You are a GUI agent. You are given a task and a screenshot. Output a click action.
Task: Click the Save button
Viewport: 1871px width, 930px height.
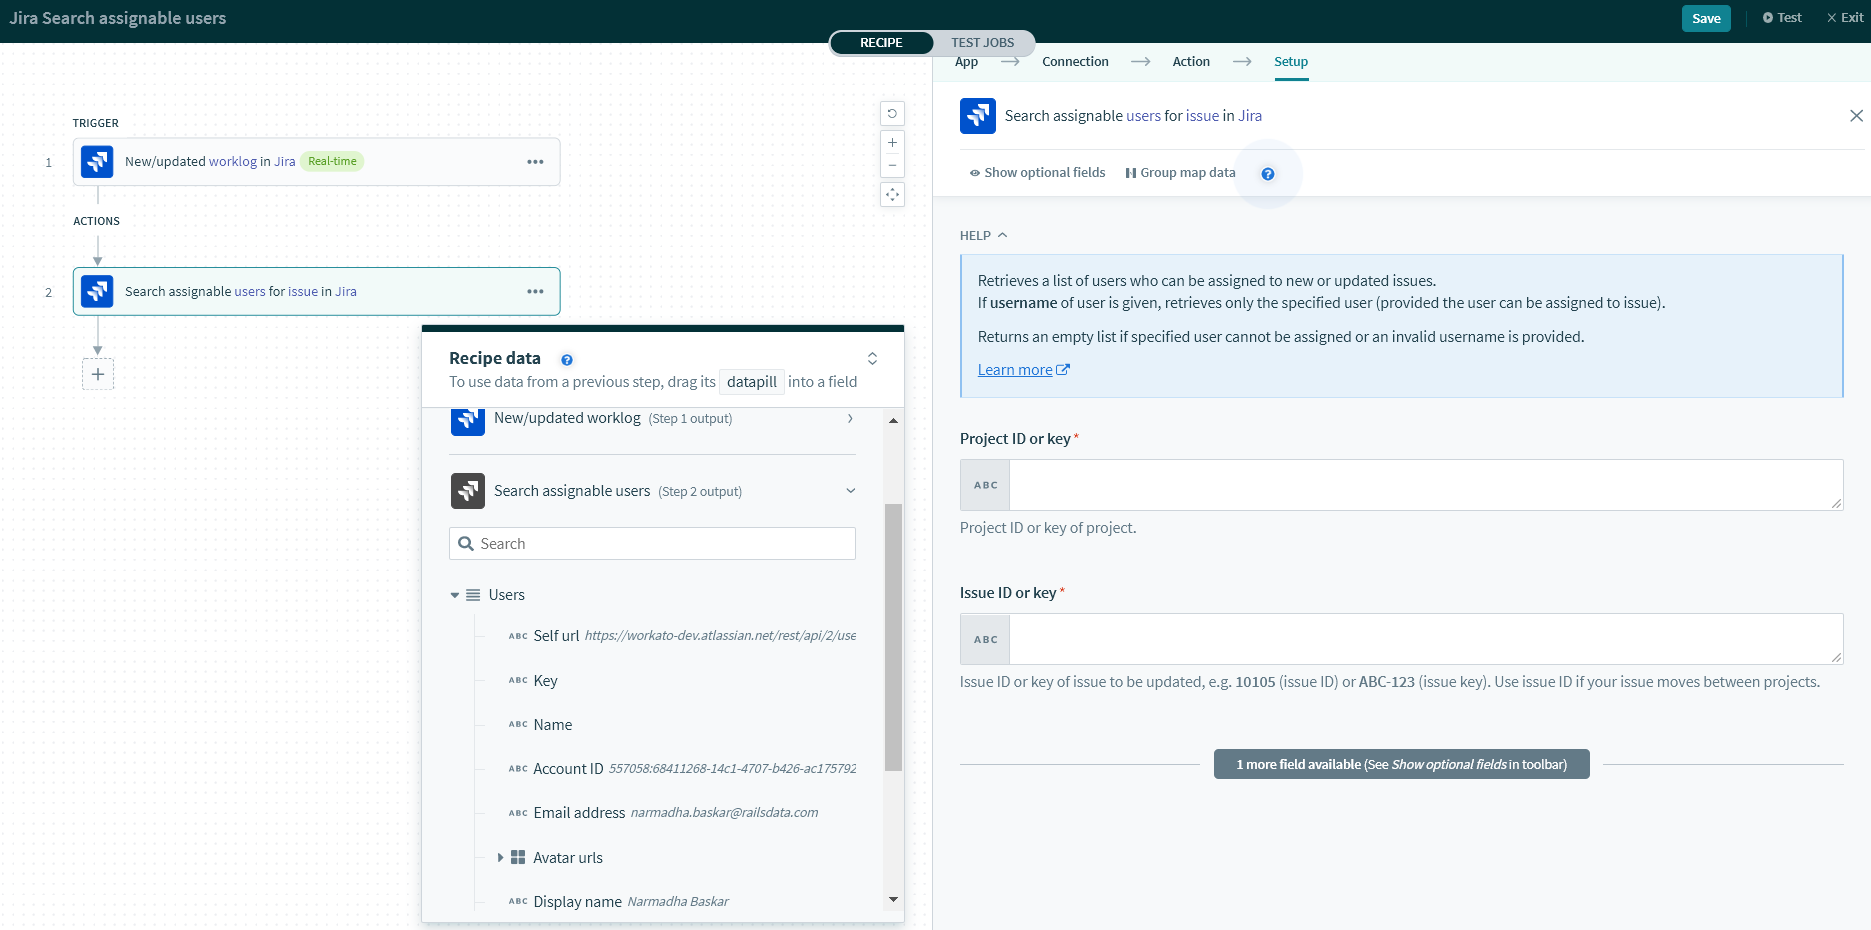click(x=1705, y=18)
